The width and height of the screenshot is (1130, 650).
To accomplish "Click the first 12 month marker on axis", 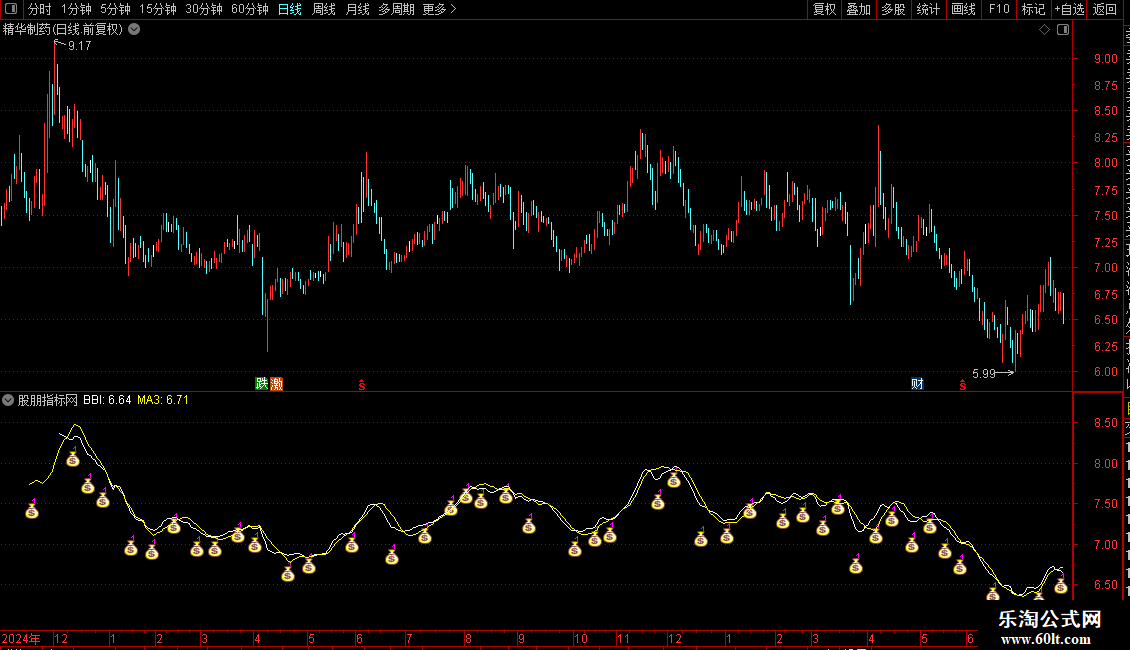I will point(61,638).
